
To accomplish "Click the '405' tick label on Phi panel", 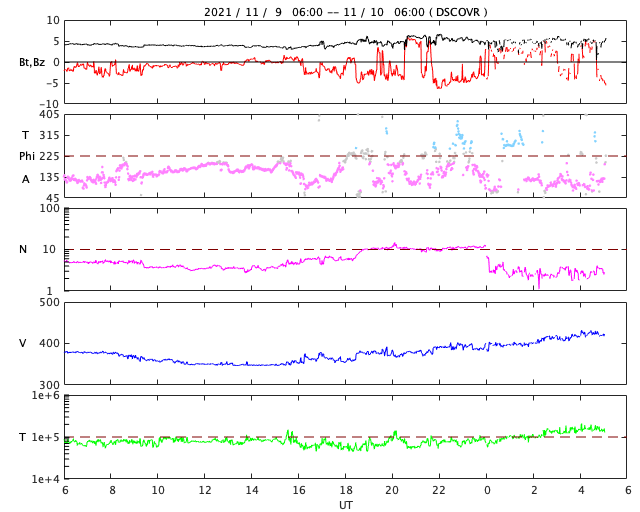I will click(x=49, y=115).
